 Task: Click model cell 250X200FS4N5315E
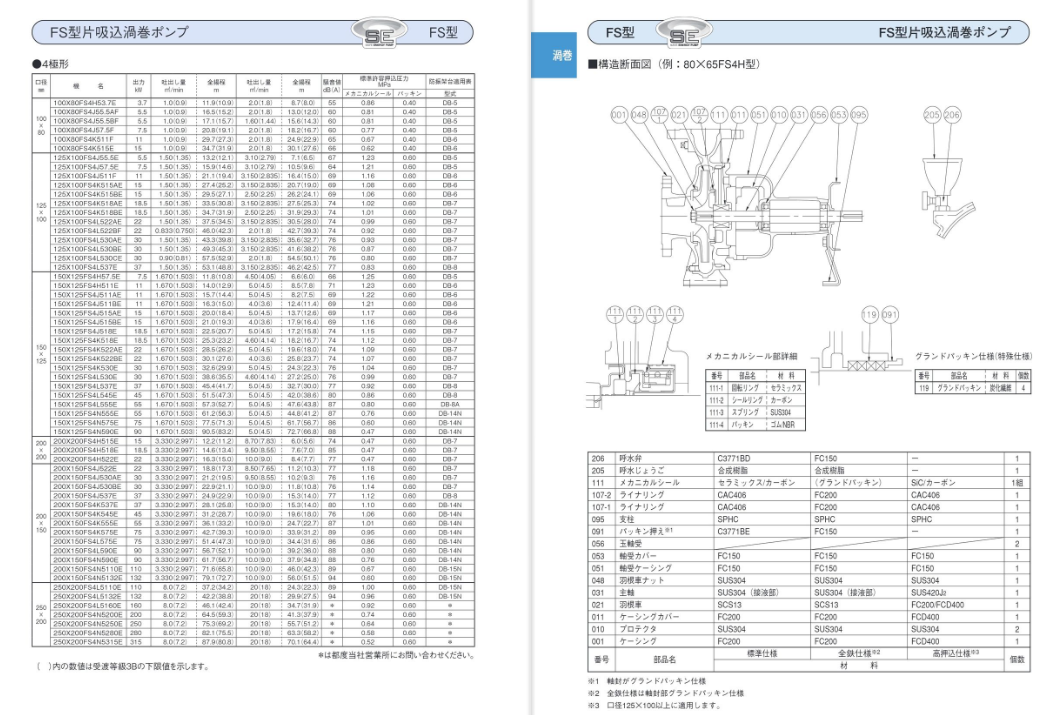(x=87, y=641)
